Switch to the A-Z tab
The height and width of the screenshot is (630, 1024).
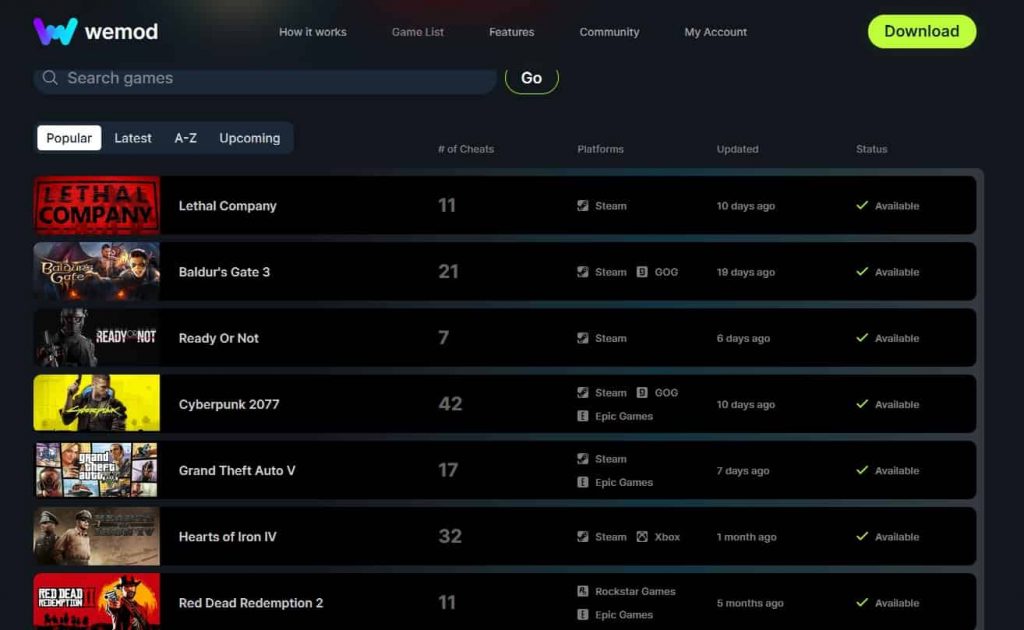185,138
